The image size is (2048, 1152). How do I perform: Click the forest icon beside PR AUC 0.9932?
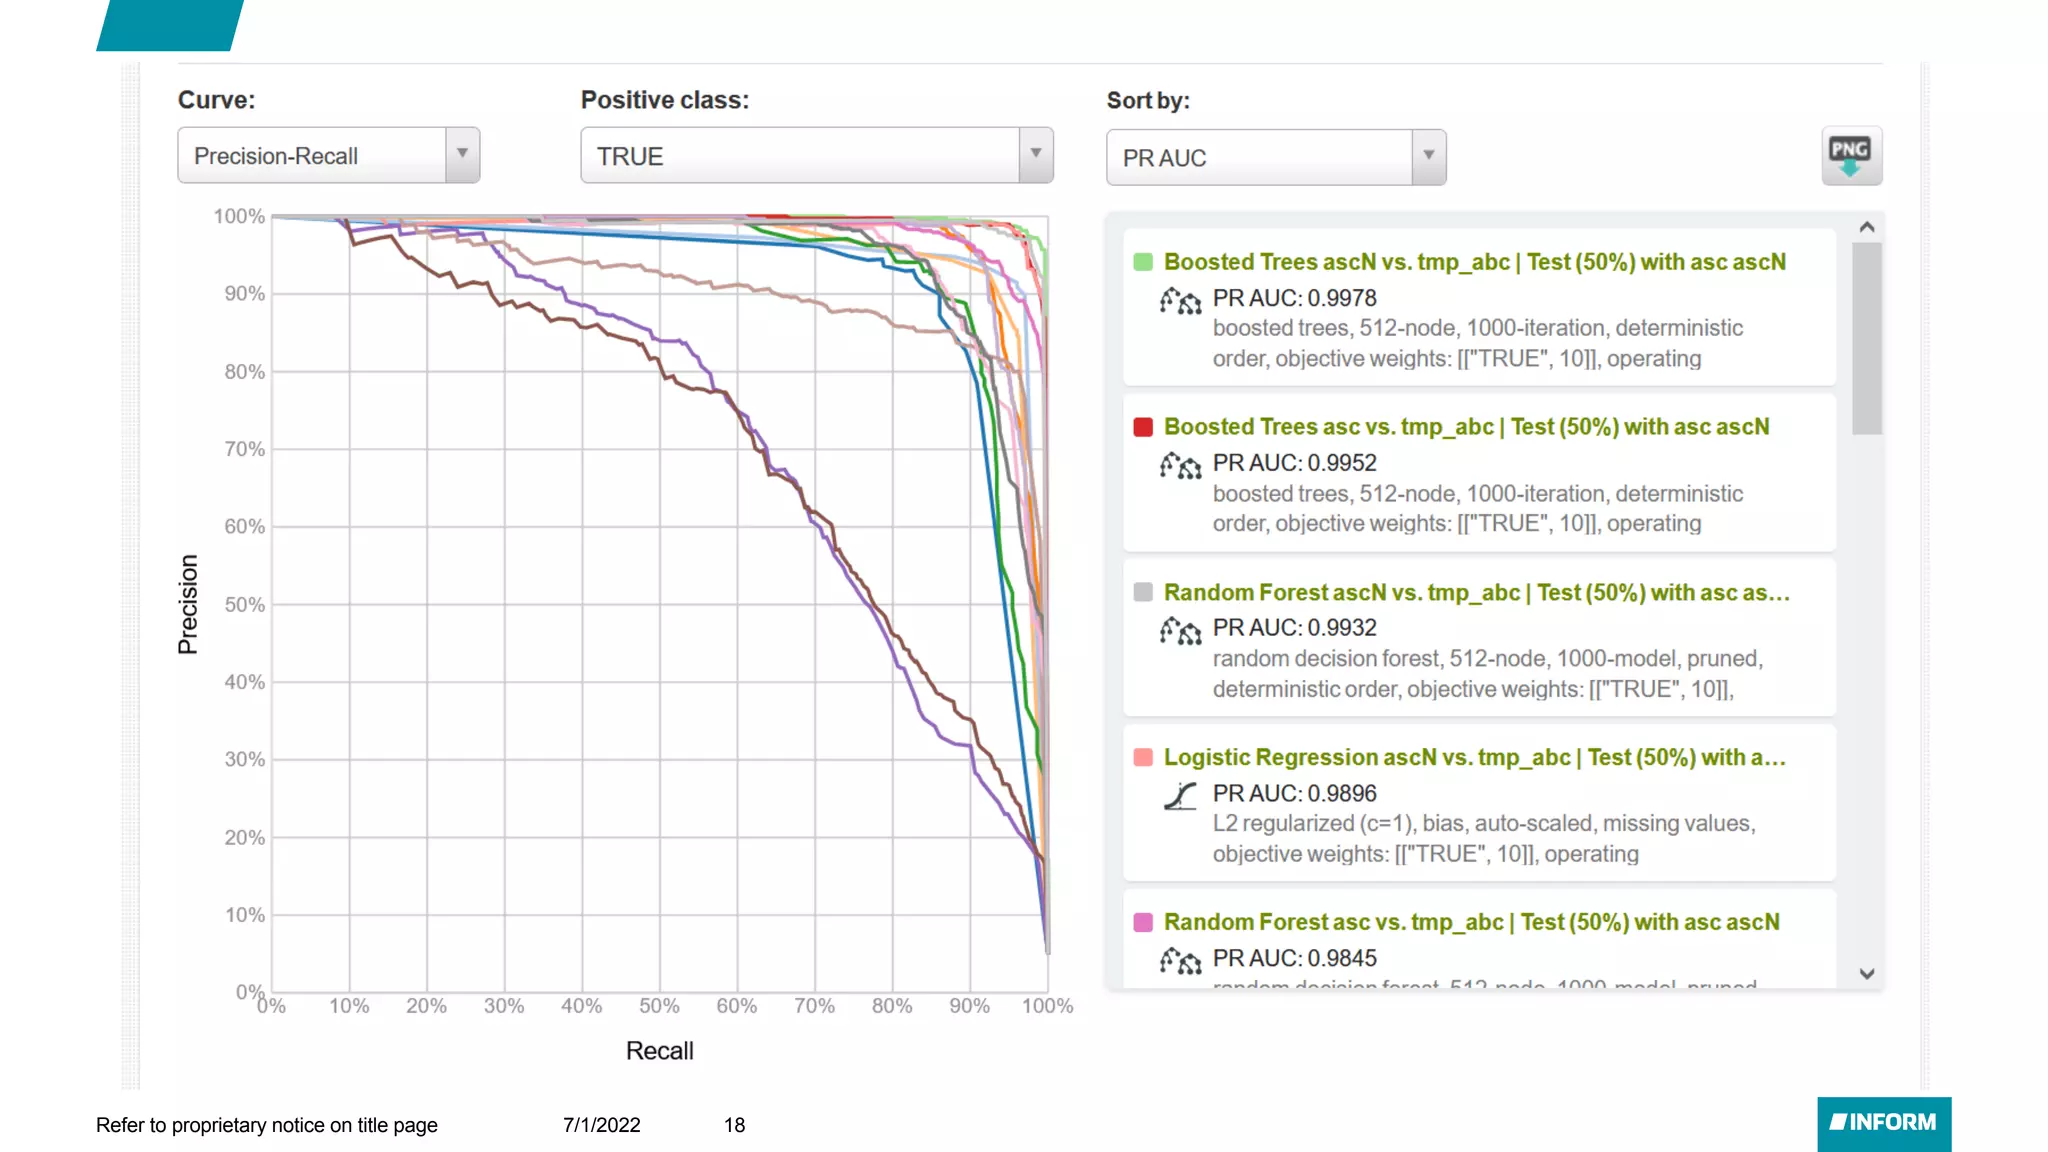[x=1180, y=630]
